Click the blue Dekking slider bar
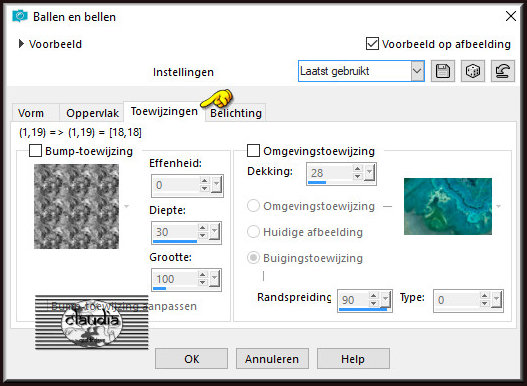This screenshot has height=386, width=527. pyautogui.click(x=317, y=183)
